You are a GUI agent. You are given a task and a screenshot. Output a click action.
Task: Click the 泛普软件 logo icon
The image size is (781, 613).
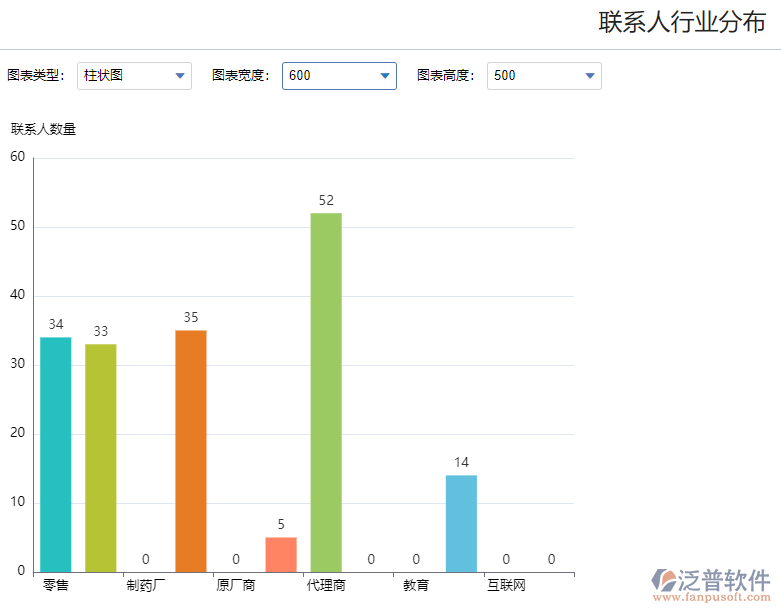(663, 580)
